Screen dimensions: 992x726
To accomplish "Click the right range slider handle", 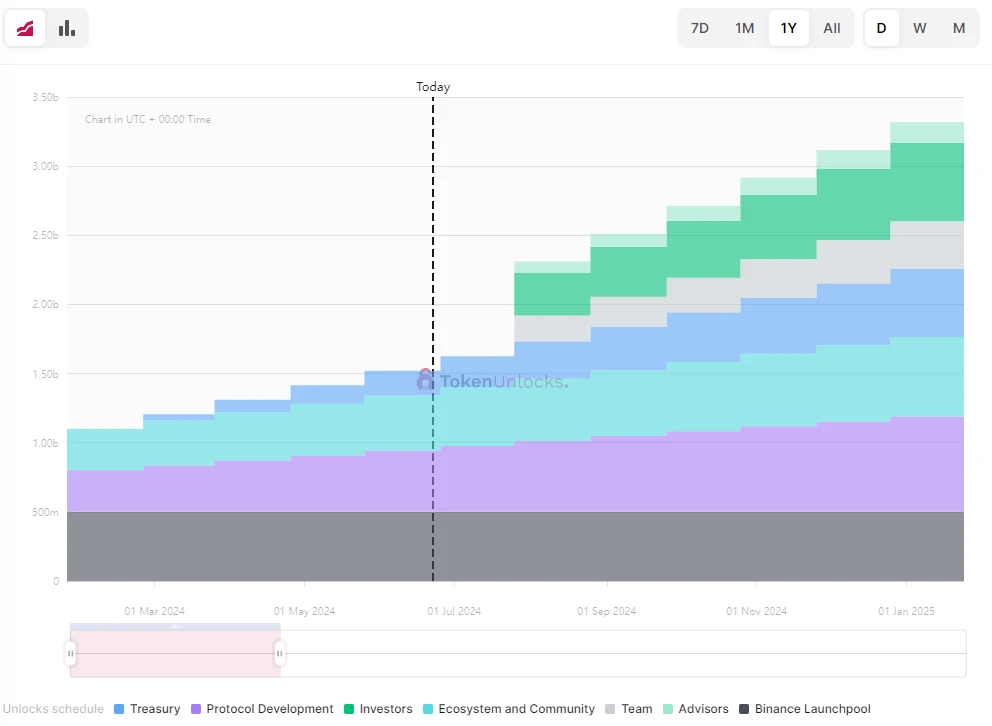I will [280, 654].
